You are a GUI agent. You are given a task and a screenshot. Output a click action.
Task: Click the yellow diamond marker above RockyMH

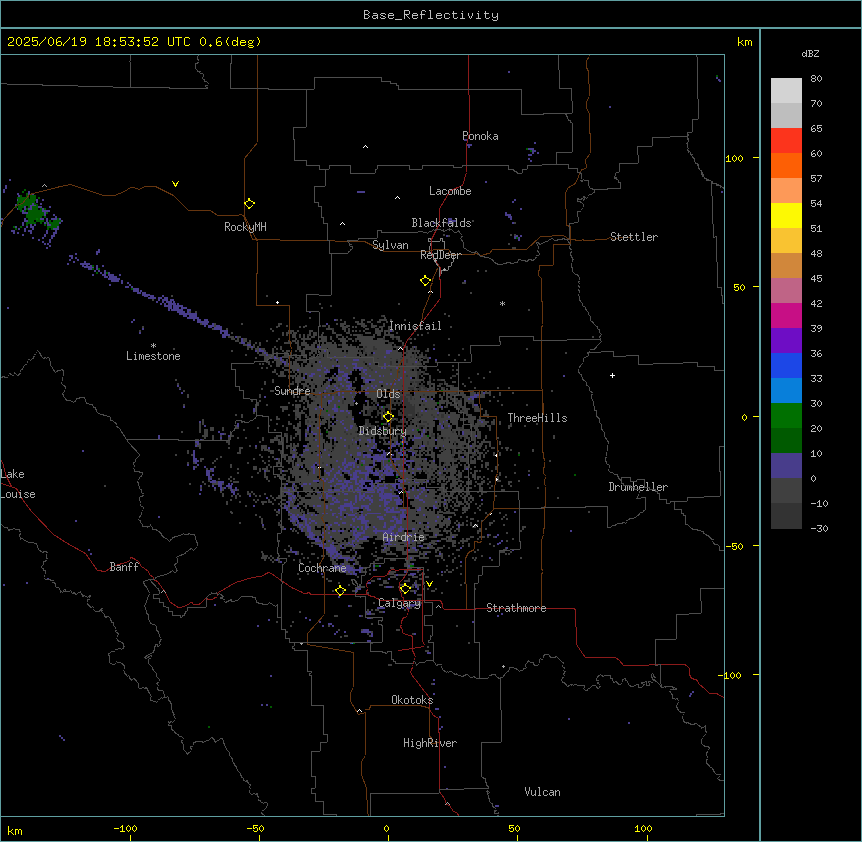250,204
